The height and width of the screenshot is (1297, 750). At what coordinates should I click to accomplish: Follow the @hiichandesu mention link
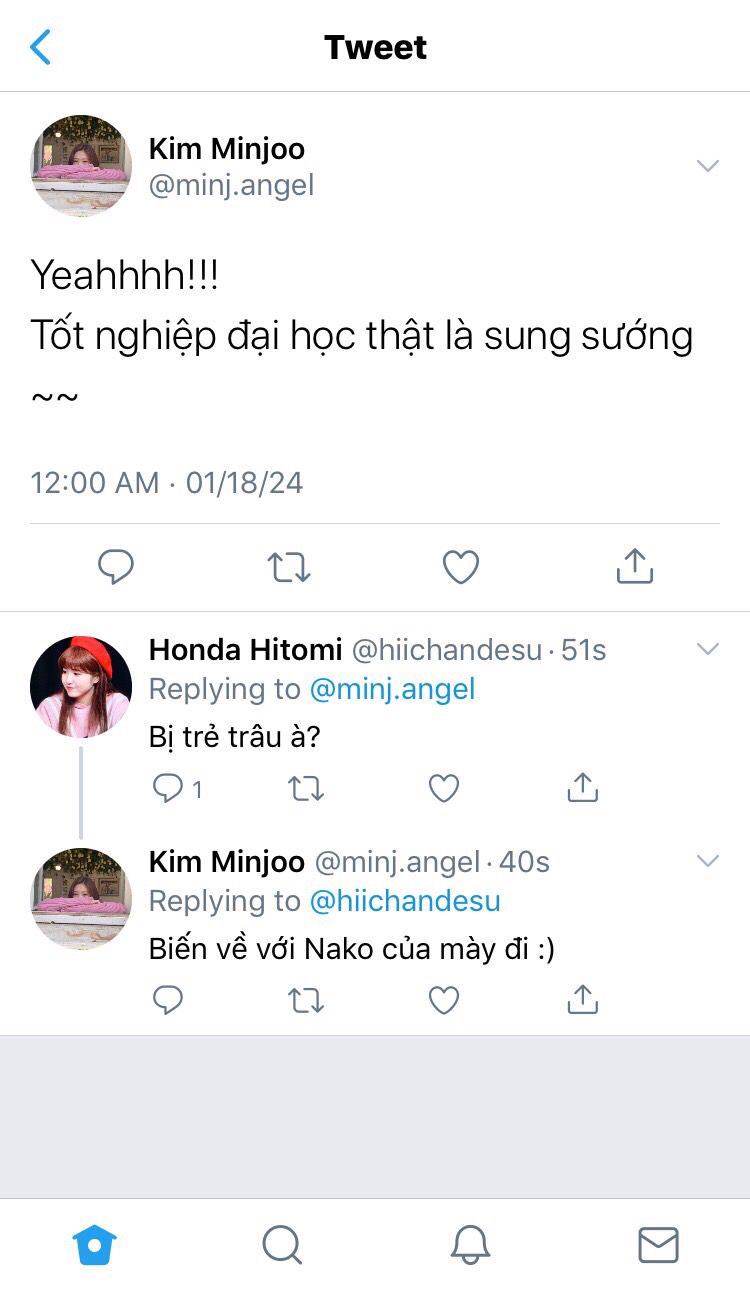(x=405, y=901)
